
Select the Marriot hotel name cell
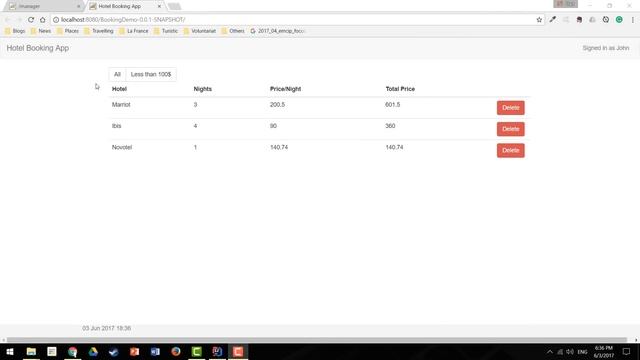(121, 104)
